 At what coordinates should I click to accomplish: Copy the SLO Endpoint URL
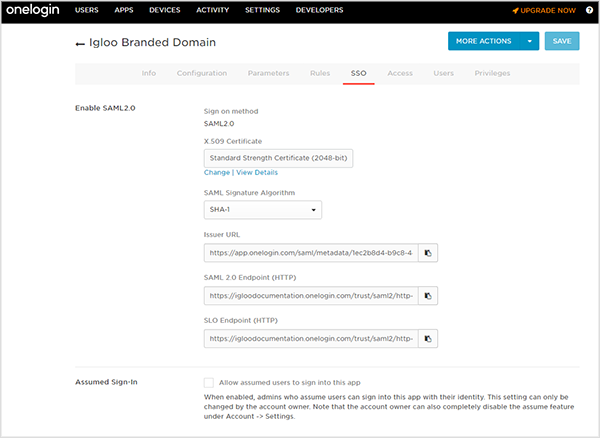pyautogui.click(x=427, y=339)
